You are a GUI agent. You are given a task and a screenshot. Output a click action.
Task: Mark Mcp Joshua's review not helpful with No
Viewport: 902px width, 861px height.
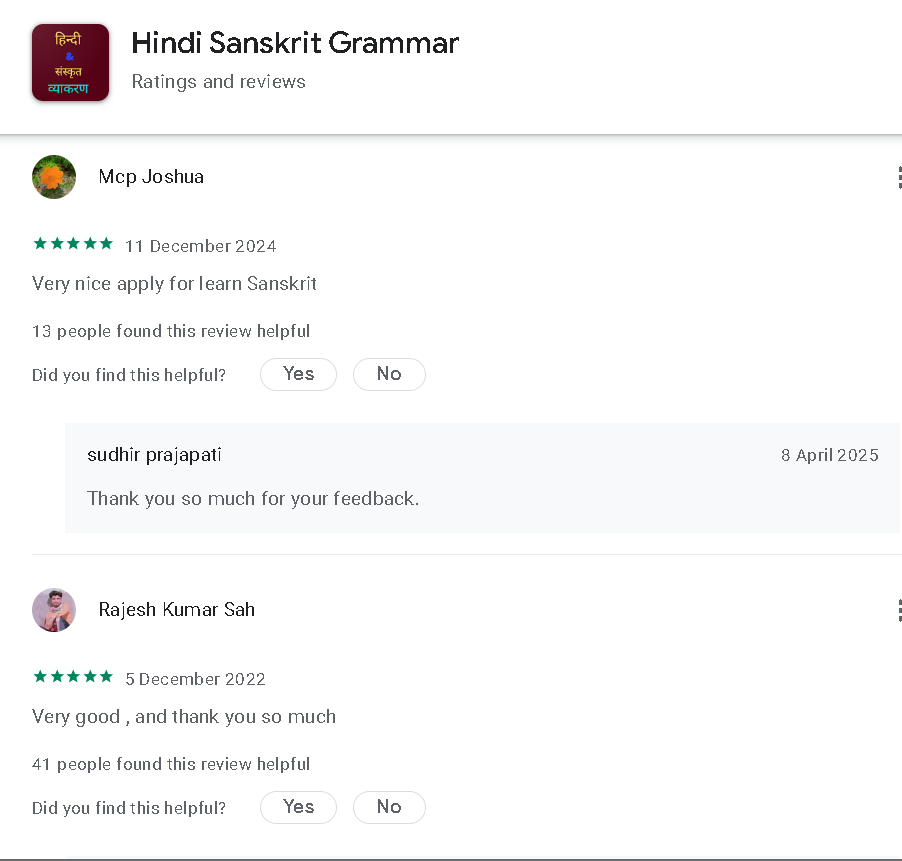(x=389, y=374)
